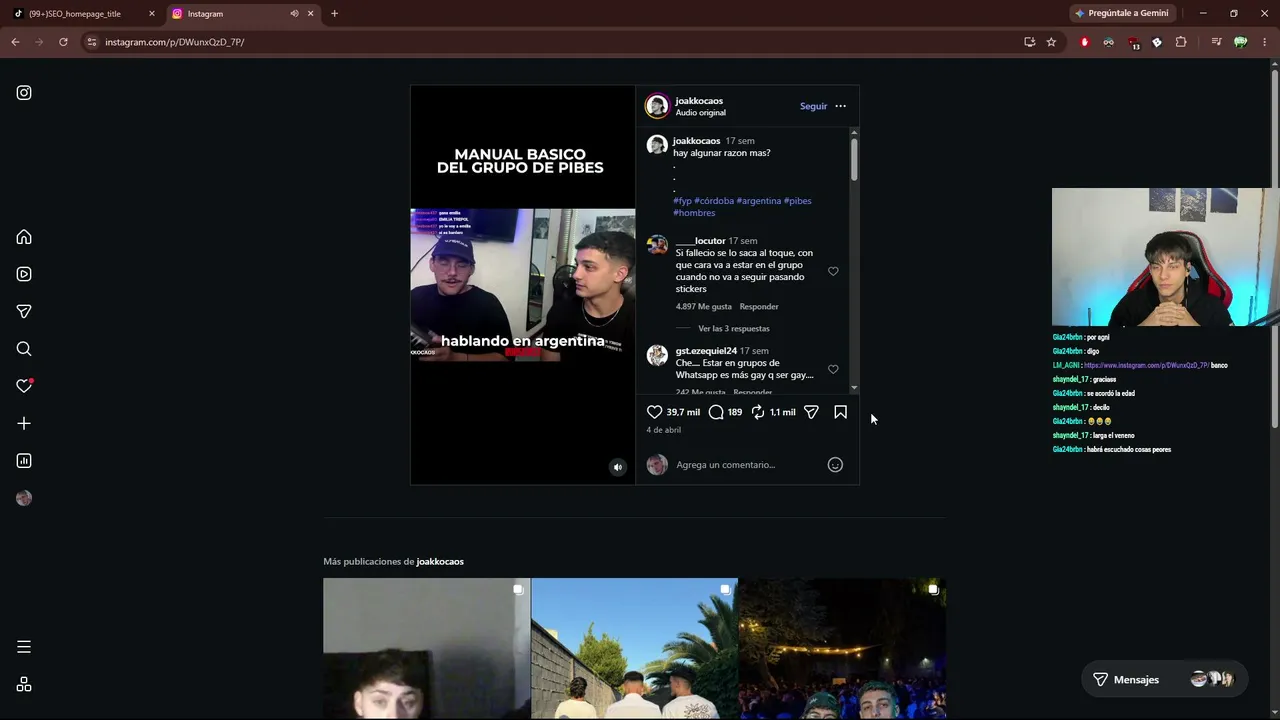Play or pause the reel video
Screen dimensions: 1280x720
tap(522, 285)
